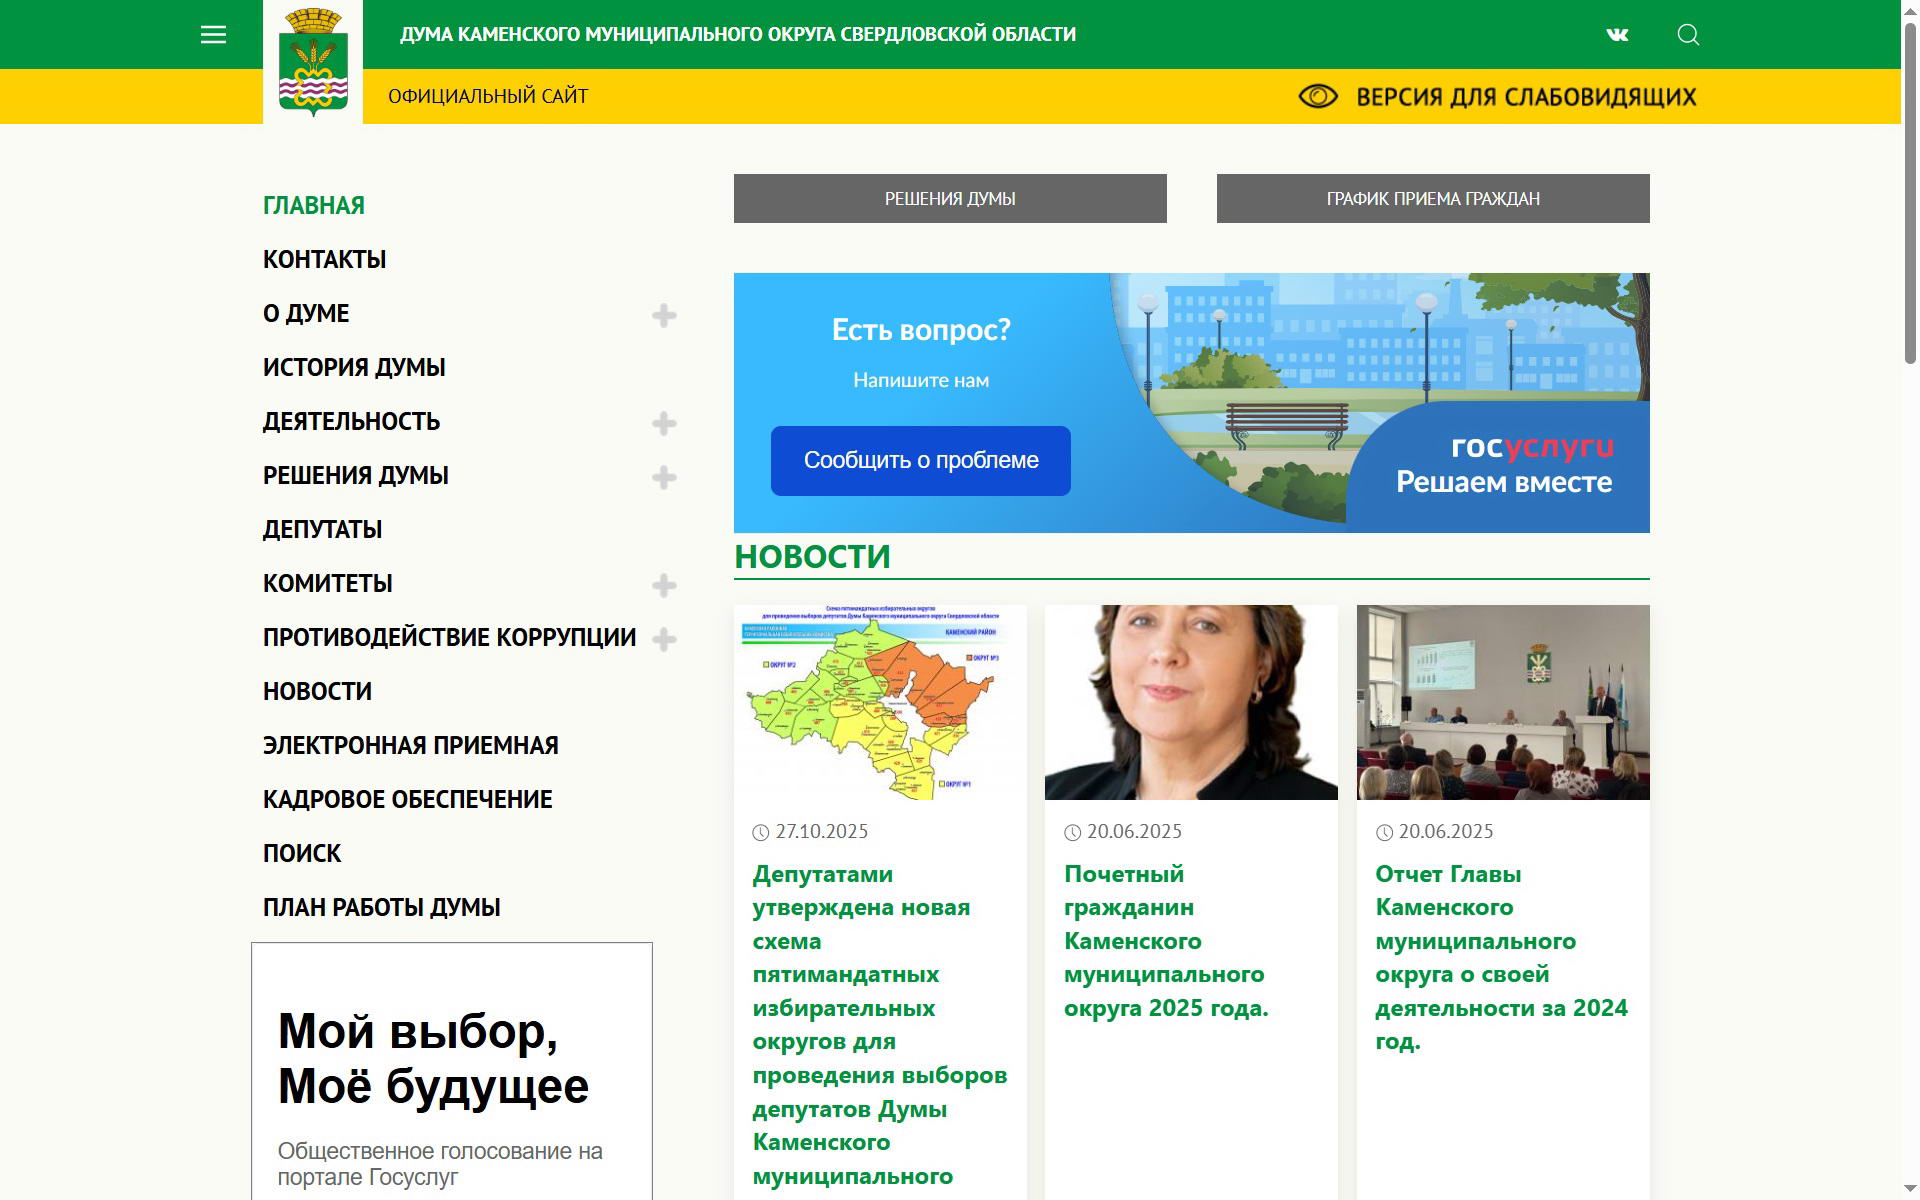Open the electoral districts map thumbnail
The width and height of the screenshot is (1920, 1200).
(x=880, y=702)
